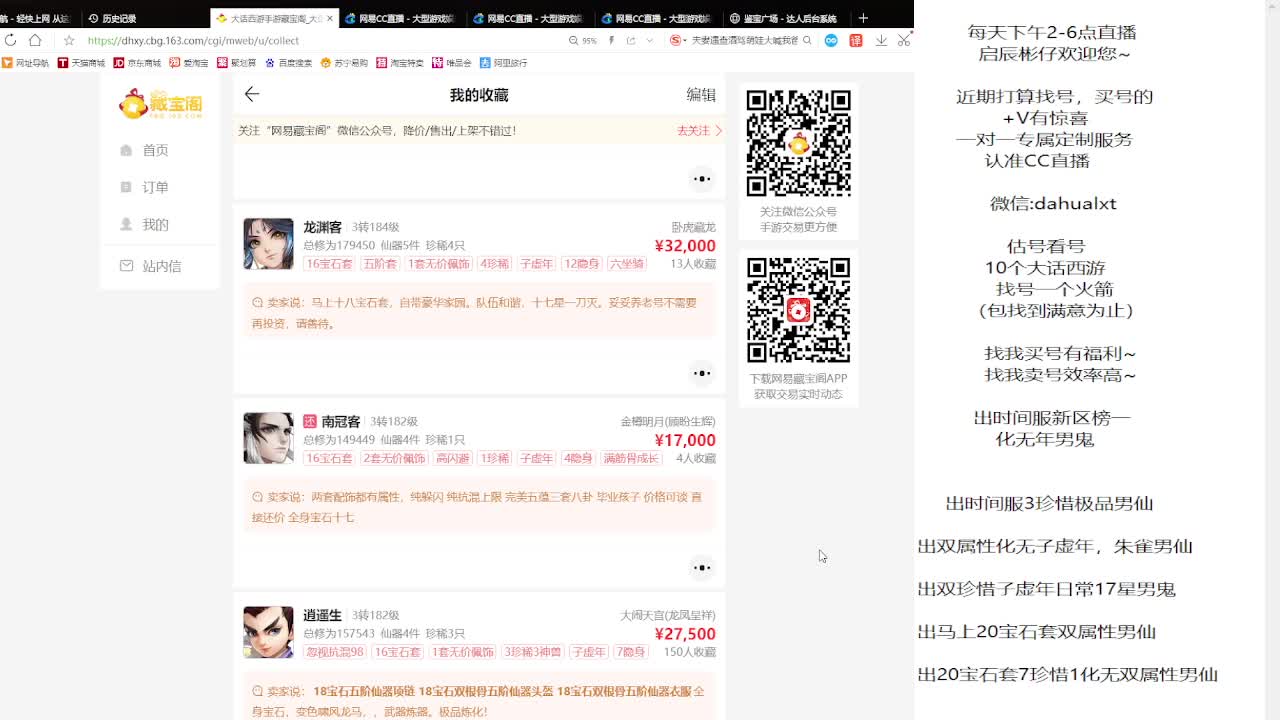The width and height of the screenshot is (1280, 720).
Task: Open the browser downloads icon
Action: [x=881, y=40]
